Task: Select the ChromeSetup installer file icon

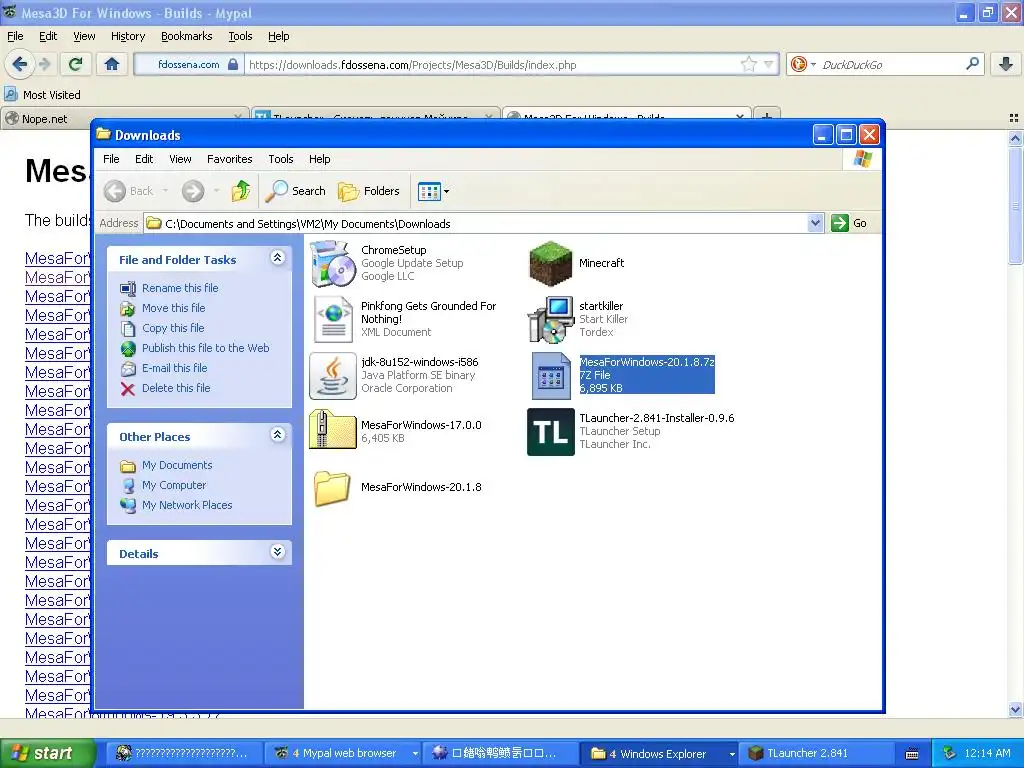Action: coord(332,263)
